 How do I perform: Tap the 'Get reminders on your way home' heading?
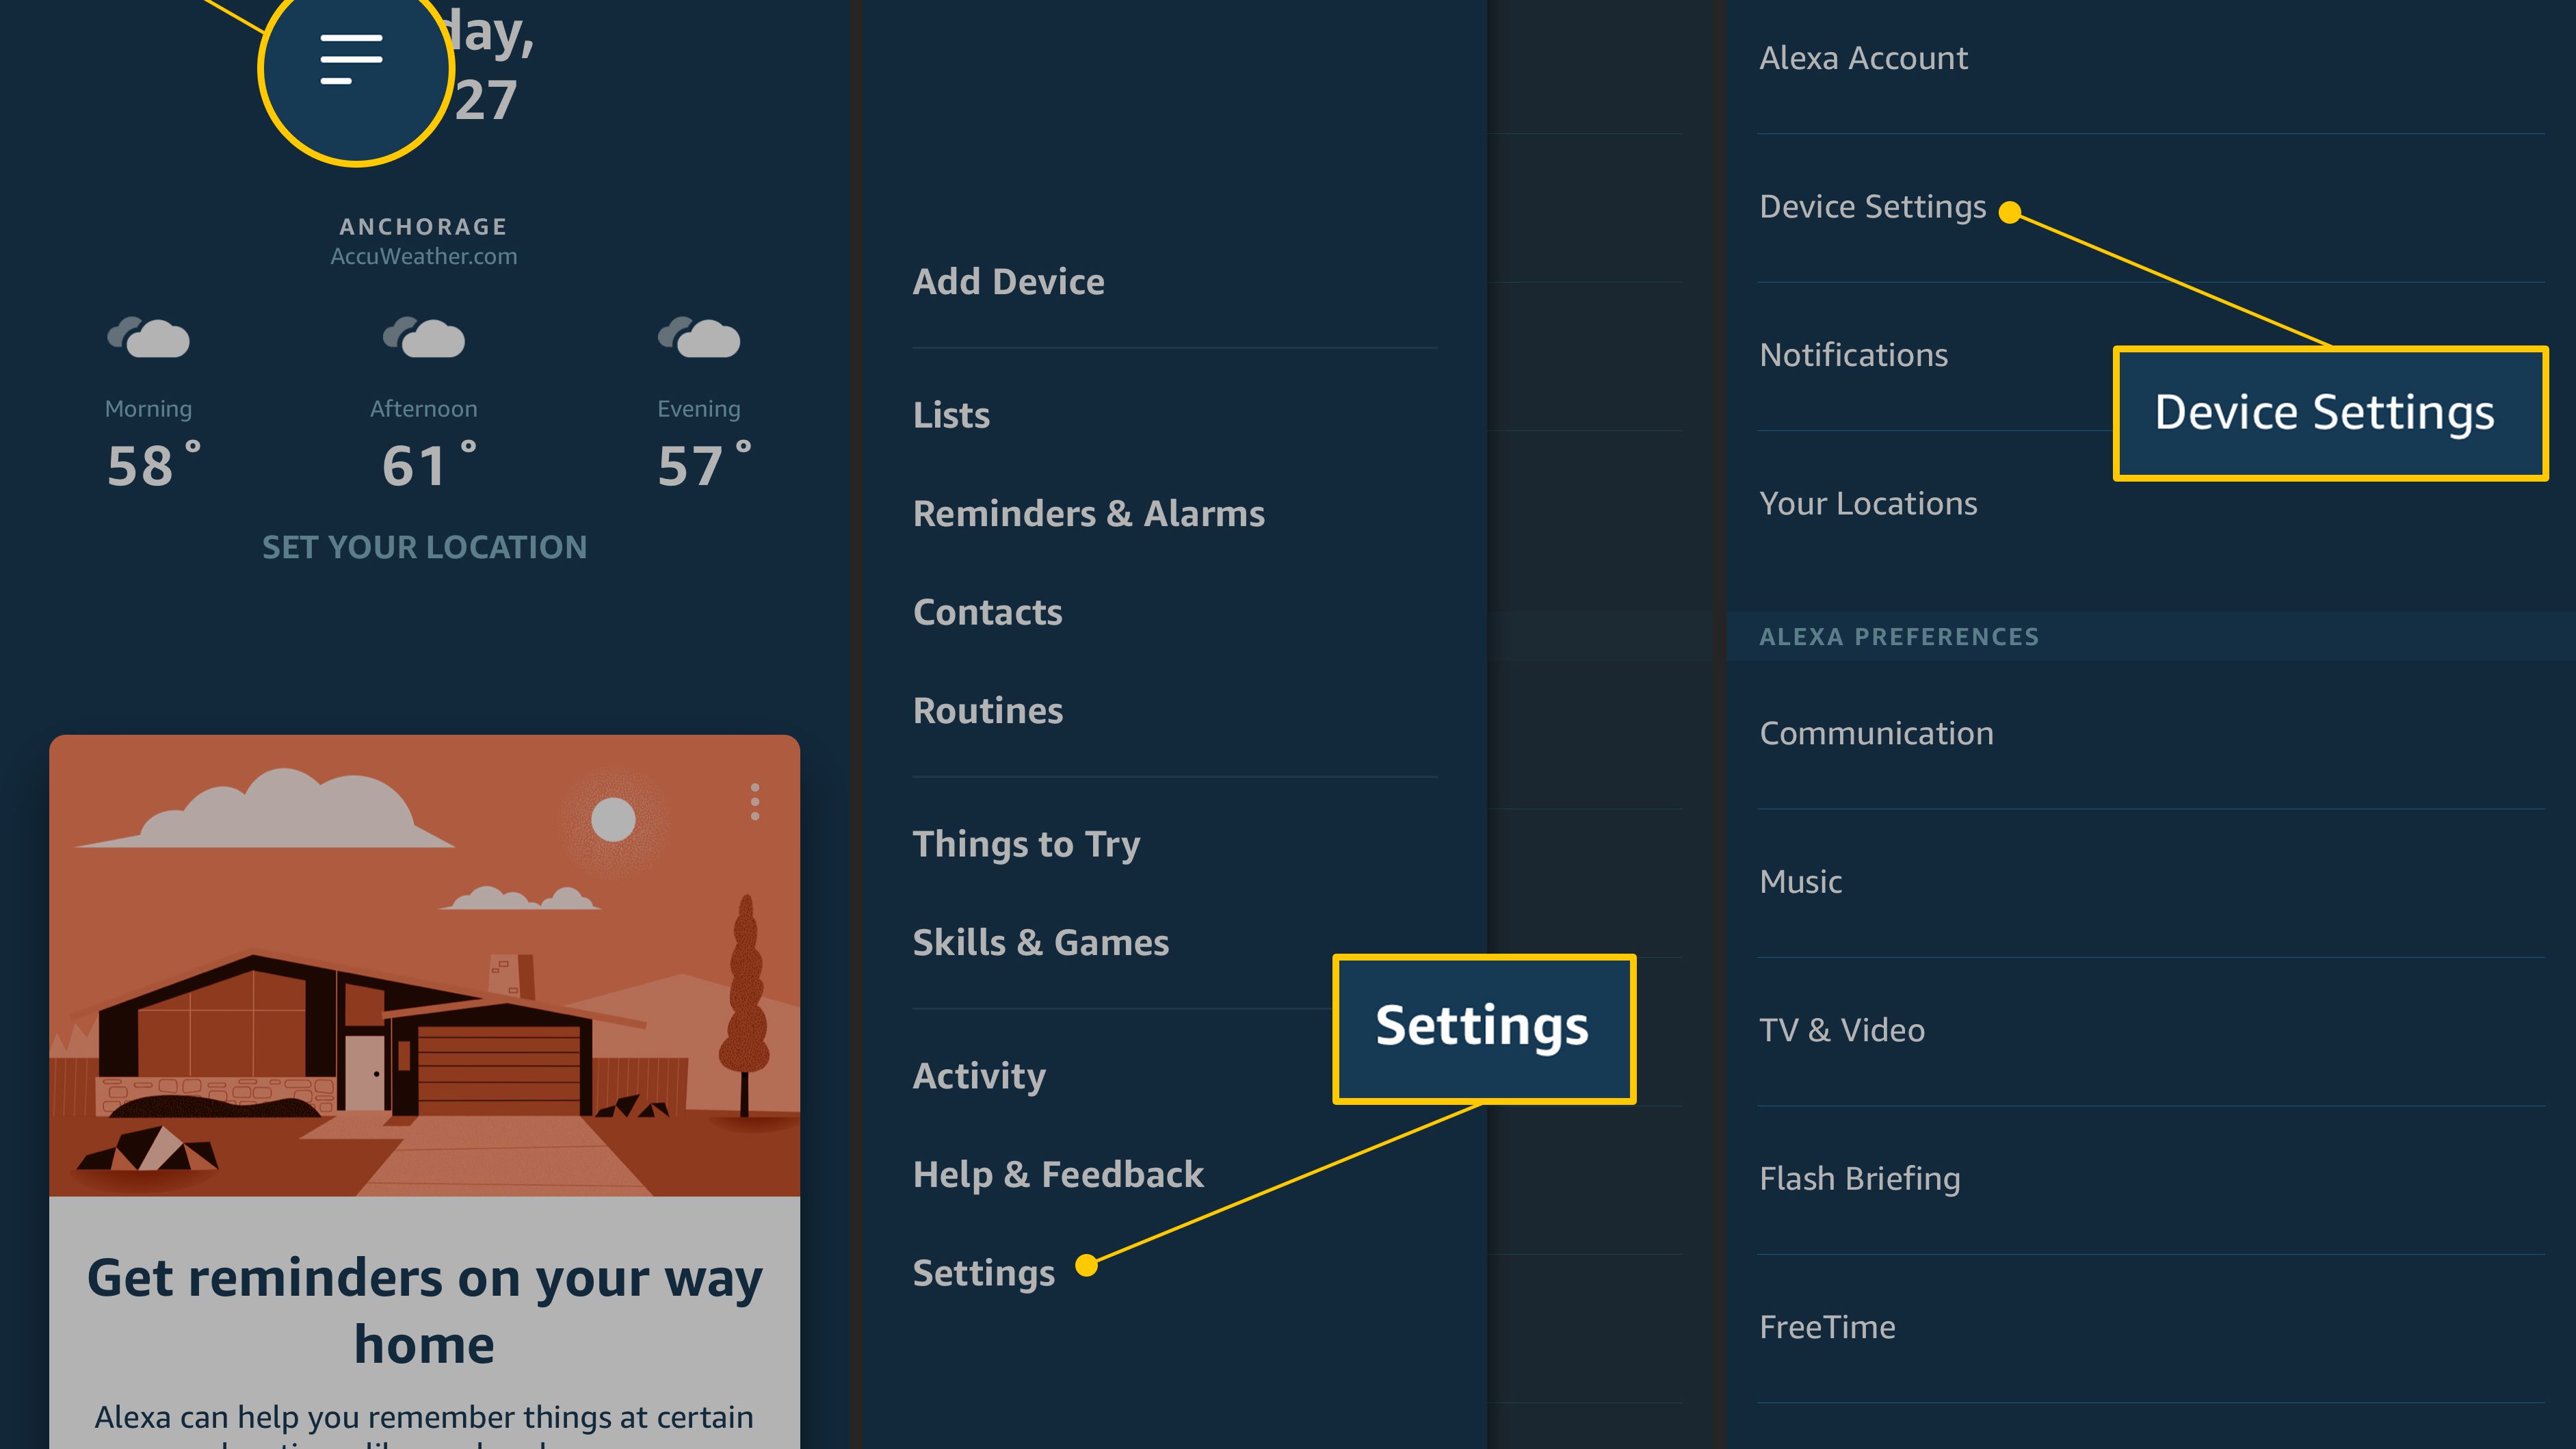424,1311
